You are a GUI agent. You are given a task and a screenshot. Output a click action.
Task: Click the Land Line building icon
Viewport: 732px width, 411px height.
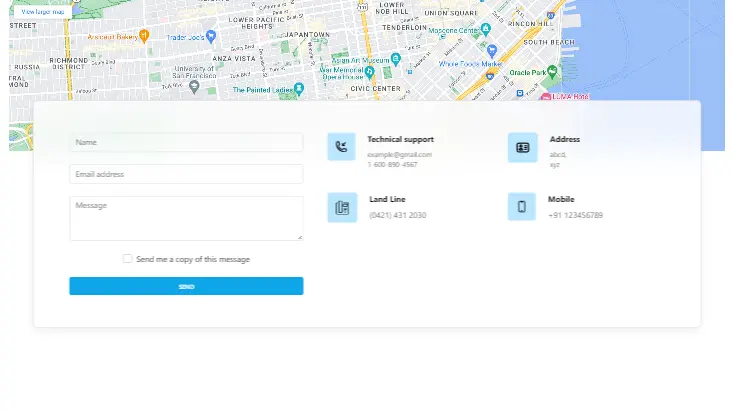[342, 207]
